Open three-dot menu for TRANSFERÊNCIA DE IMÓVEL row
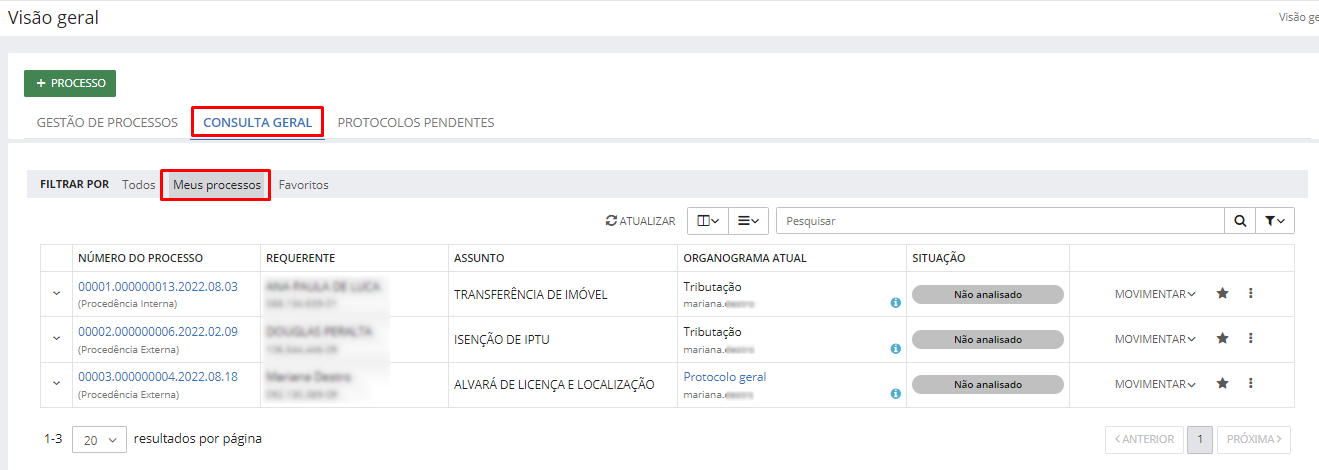 pos(1250,294)
